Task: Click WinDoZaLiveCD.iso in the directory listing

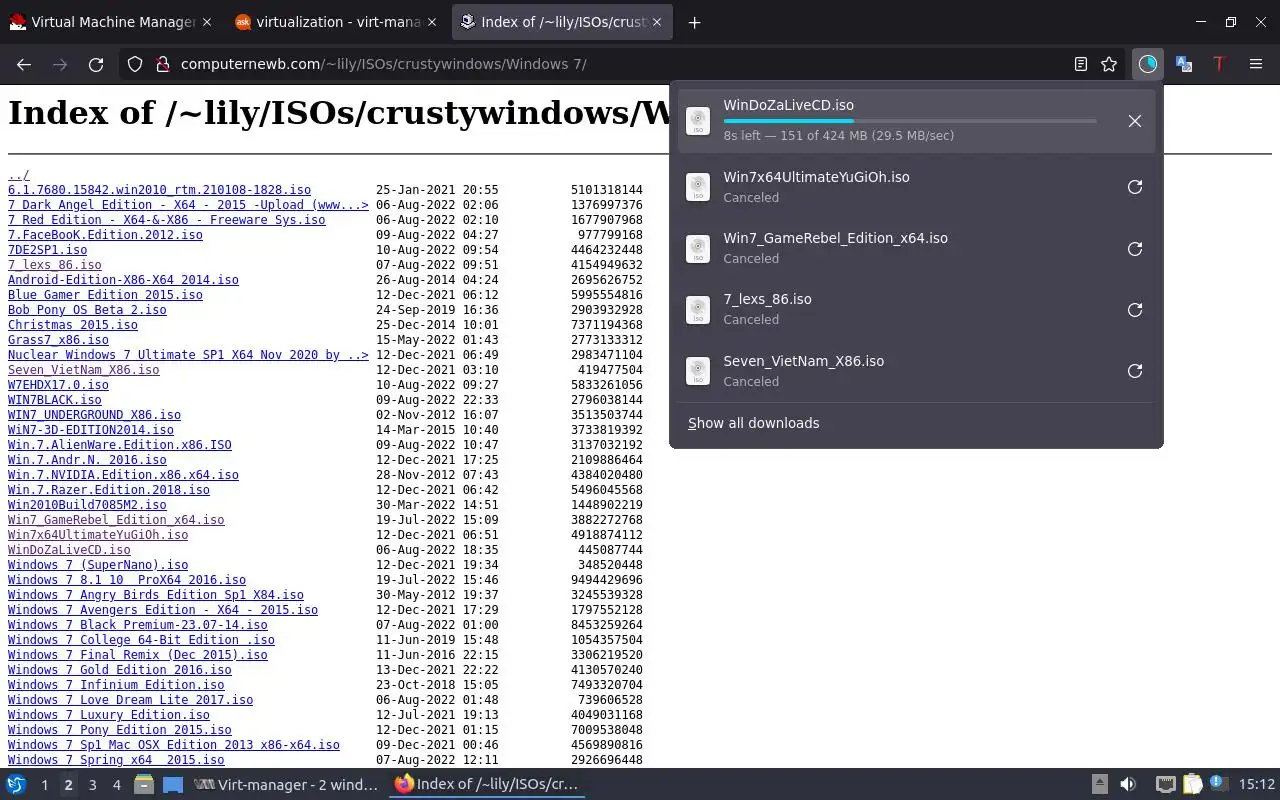Action: pos(69,550)
